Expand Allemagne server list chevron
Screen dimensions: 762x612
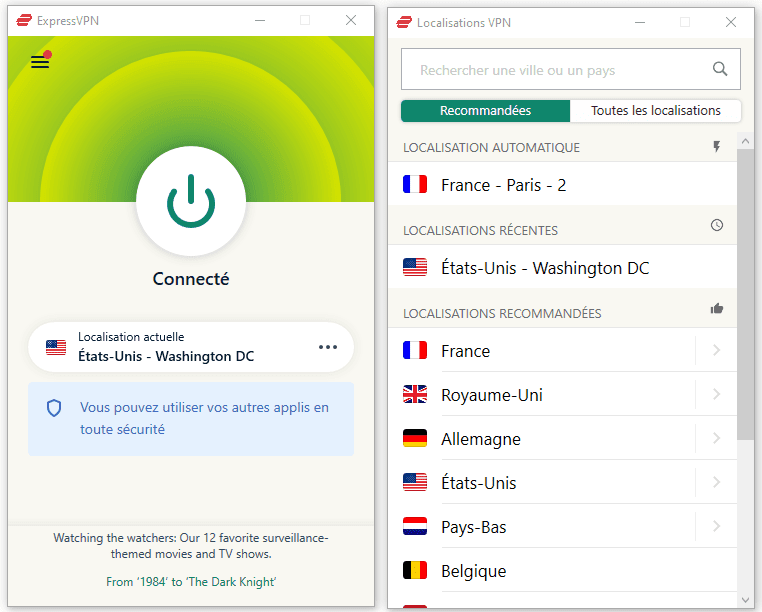pyautogui.click(x=716, y=438)
